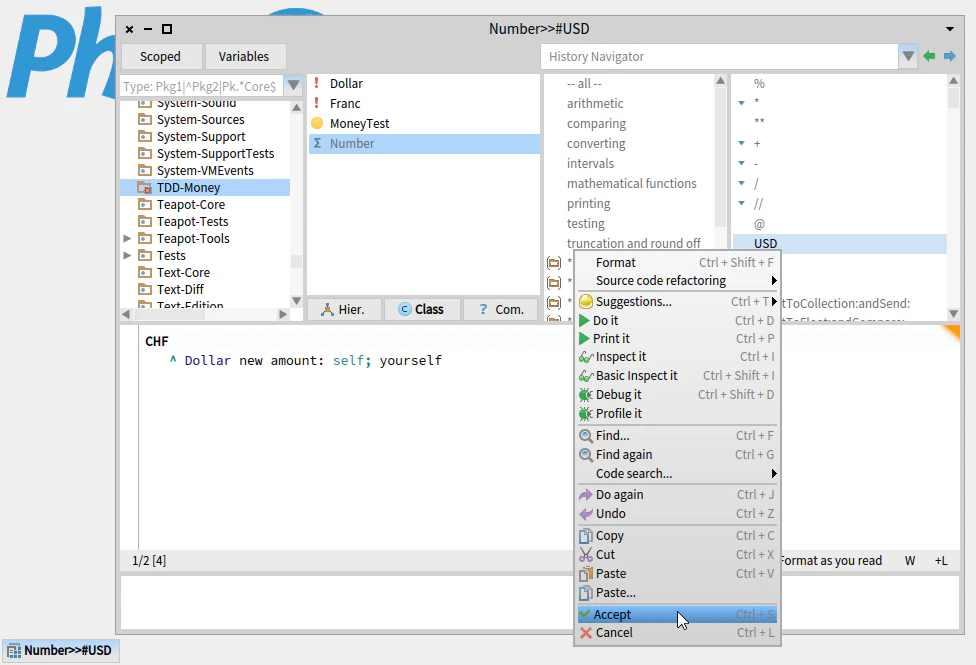Click the Cut scissors icon
This screenshot has height=665, width=976.
point(586,555)
